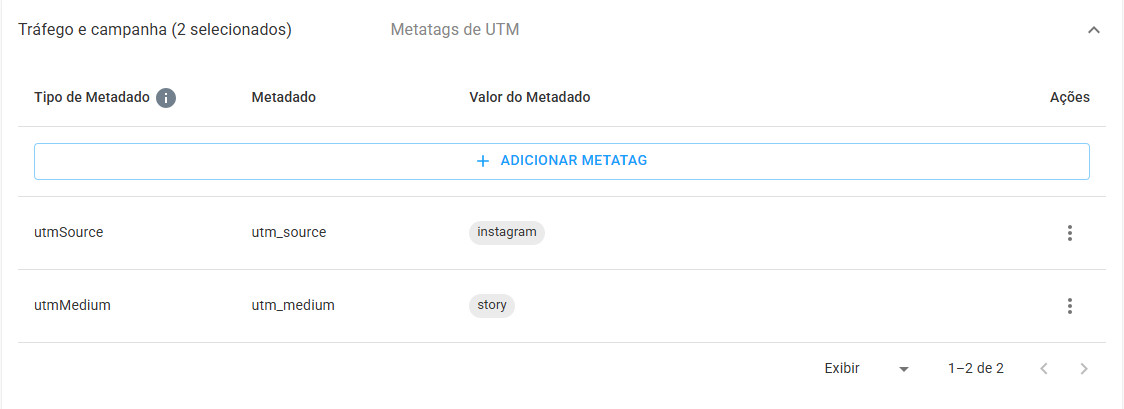
Task: Go to the previous page arrow
Action: (1044, 369)
